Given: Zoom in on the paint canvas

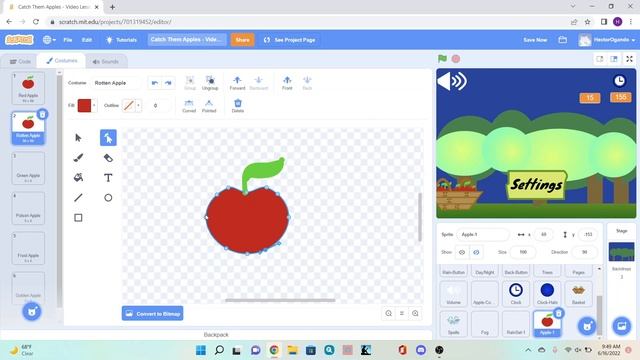Looking at the screenshot, I should click(x=415, y=313).
